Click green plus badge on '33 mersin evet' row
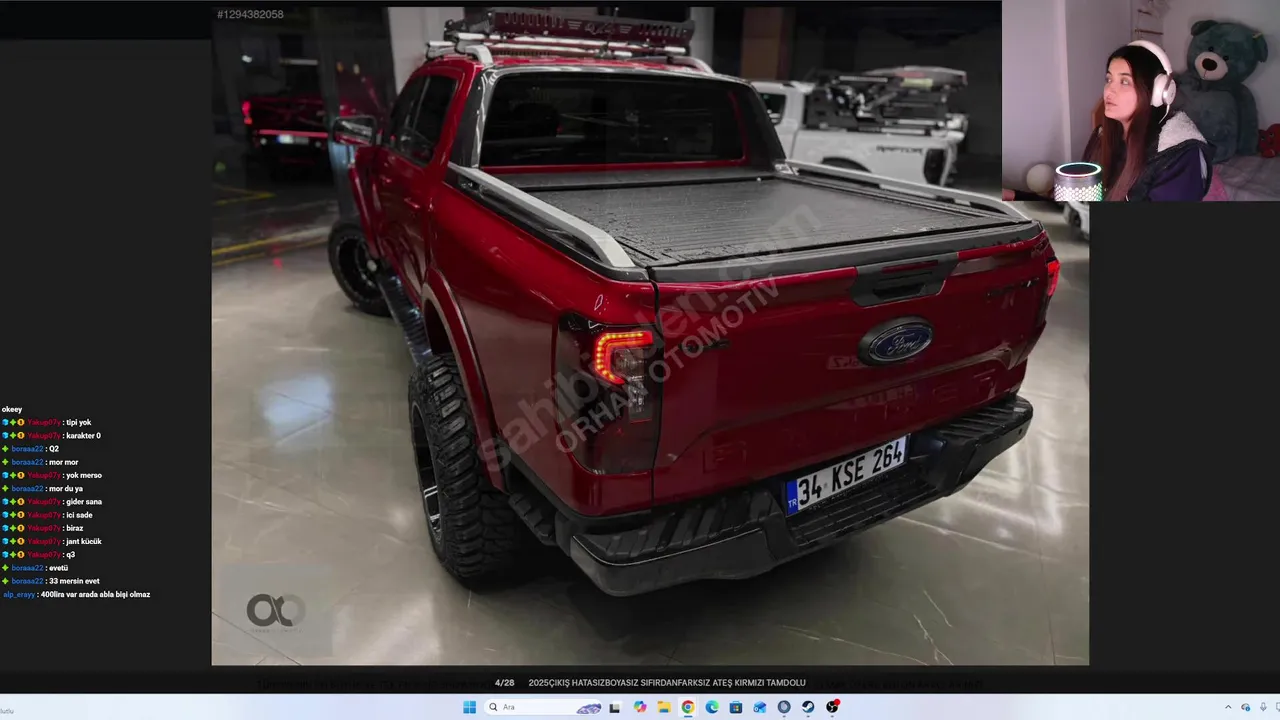1280x720 pixels. pyautogui.click(x=5, y=581)
